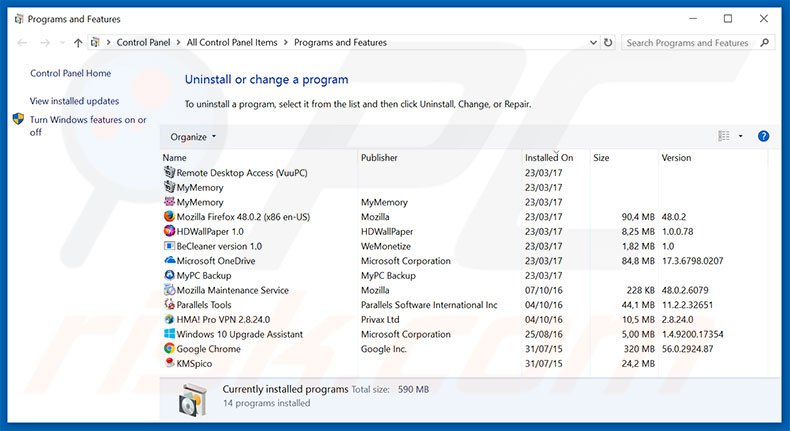Click the Google Chrome program icon
790x431 pixels.
(169, 348)
